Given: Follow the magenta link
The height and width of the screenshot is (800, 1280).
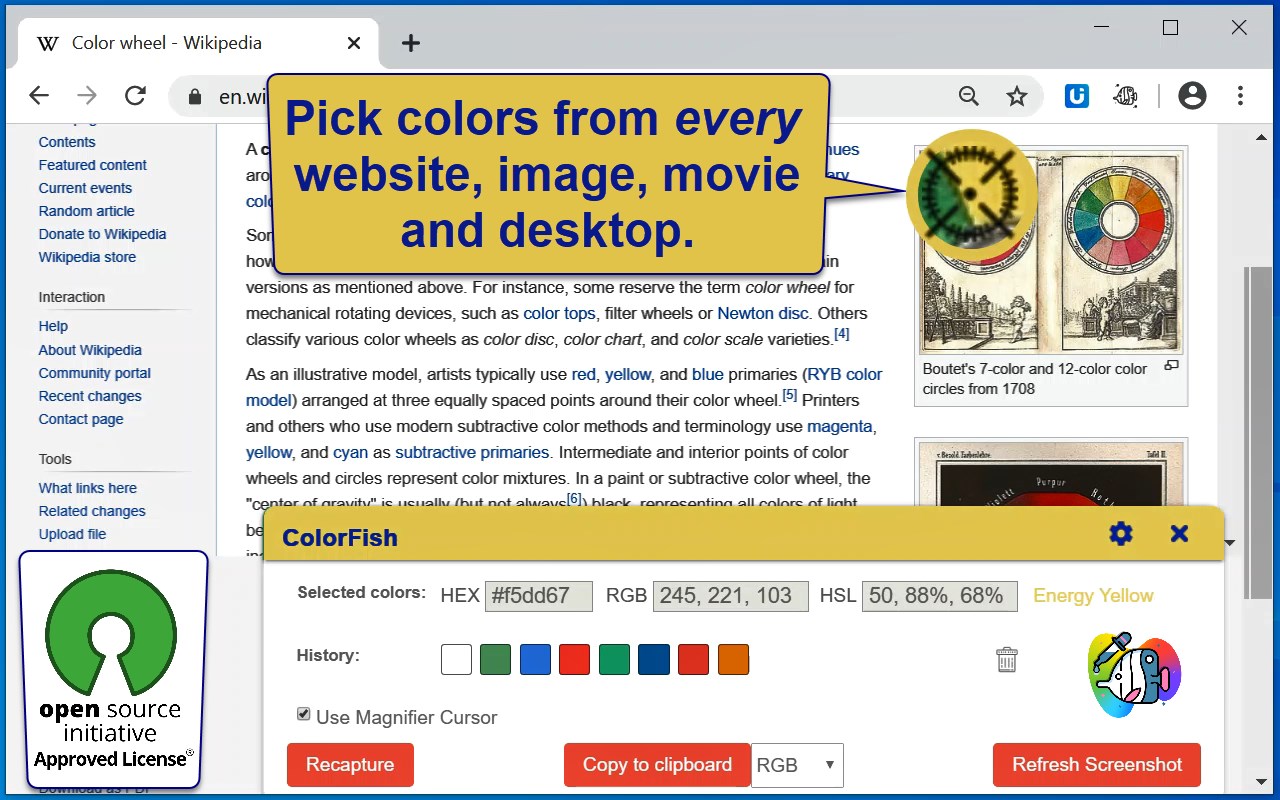Looking at the screenshot, I should [x=841, y=426].
